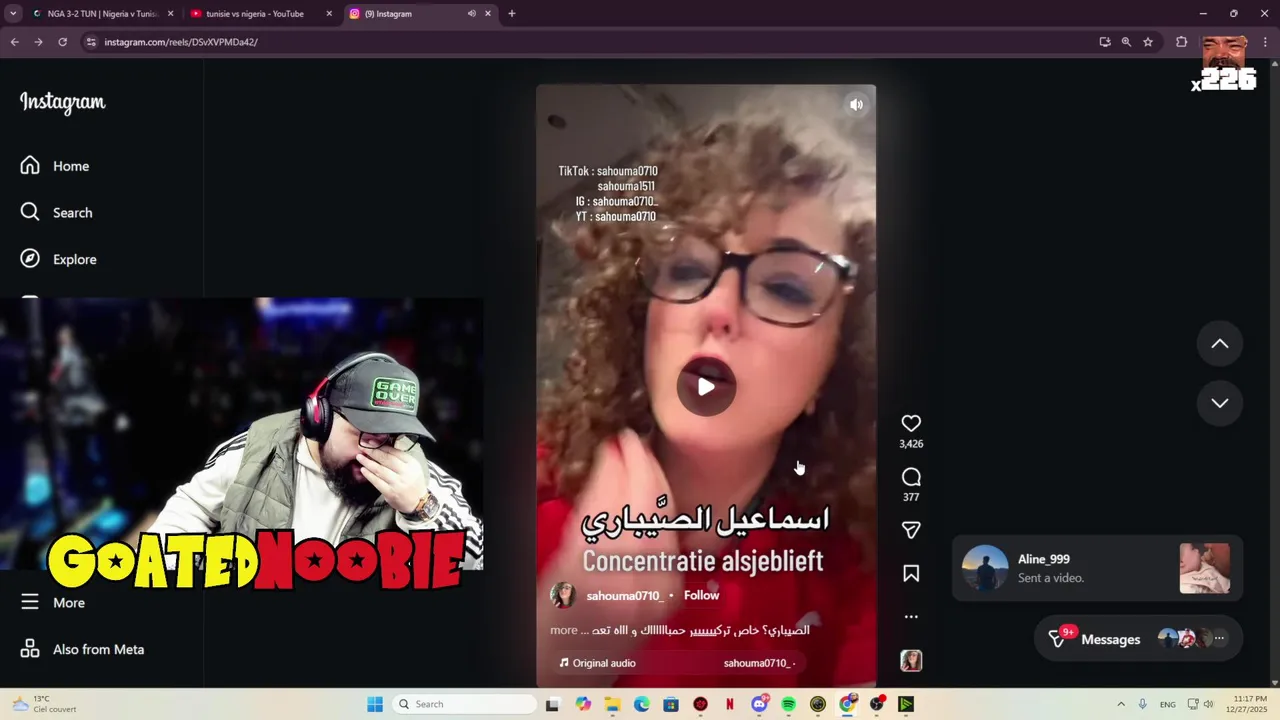The image size is (1280, 720).
Task: Bookmark this page with star icon
Action: tap(1148, 42)
